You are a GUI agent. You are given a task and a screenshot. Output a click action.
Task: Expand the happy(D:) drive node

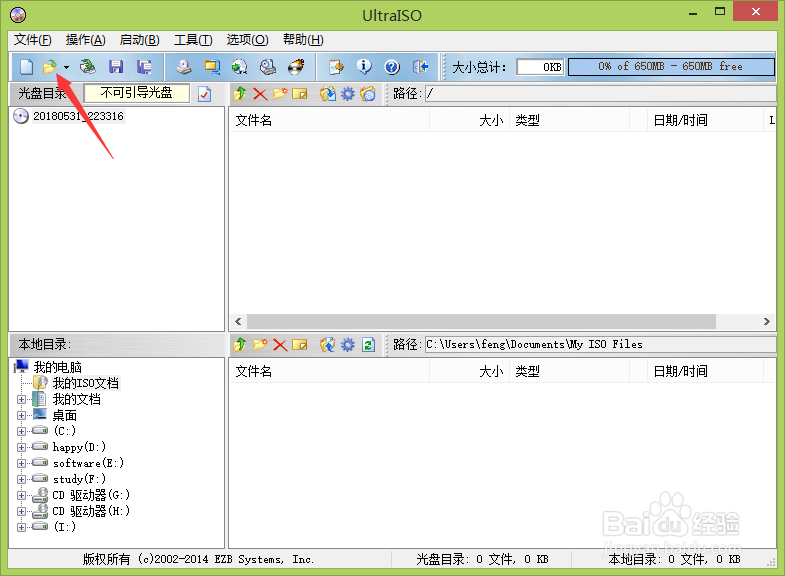(x=22, y=447)
